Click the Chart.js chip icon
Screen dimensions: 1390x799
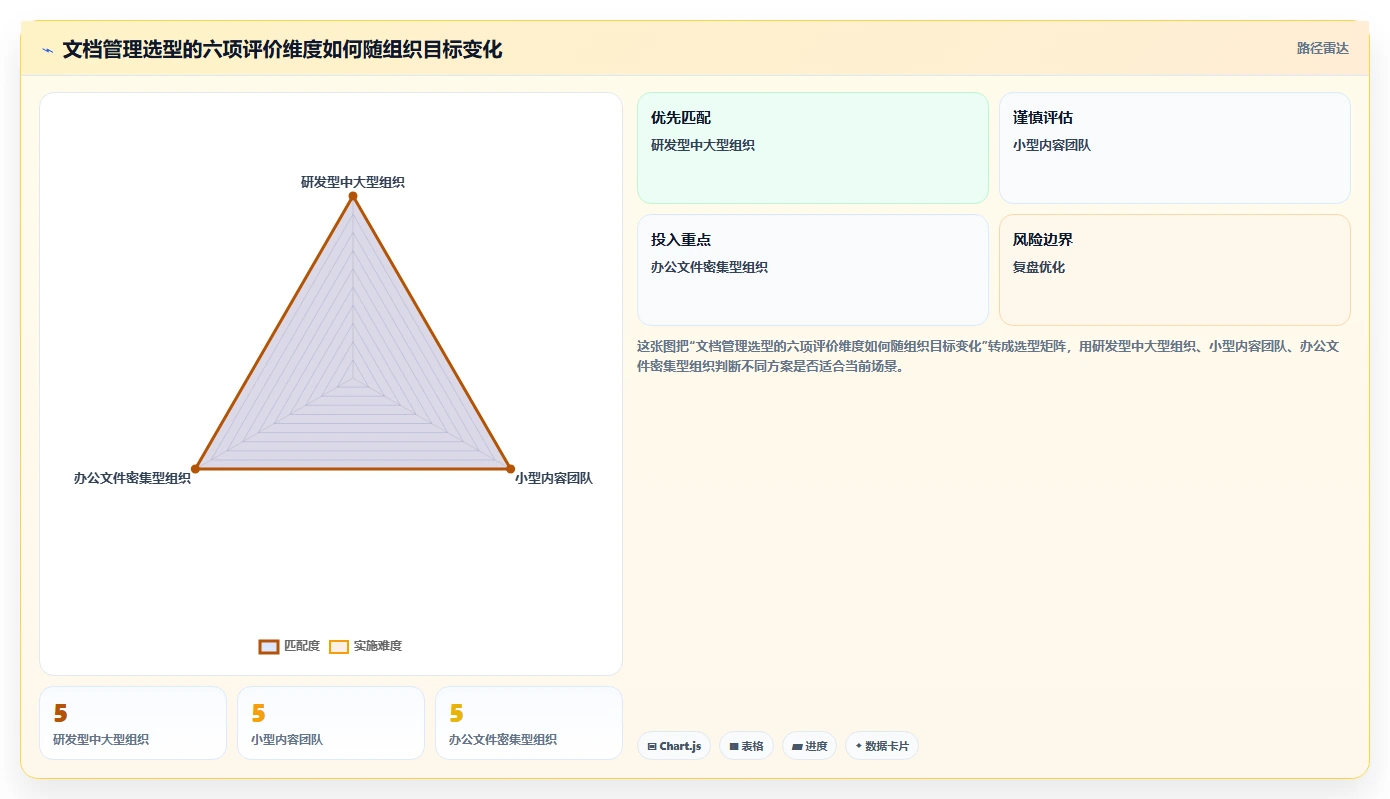point(652,747)
